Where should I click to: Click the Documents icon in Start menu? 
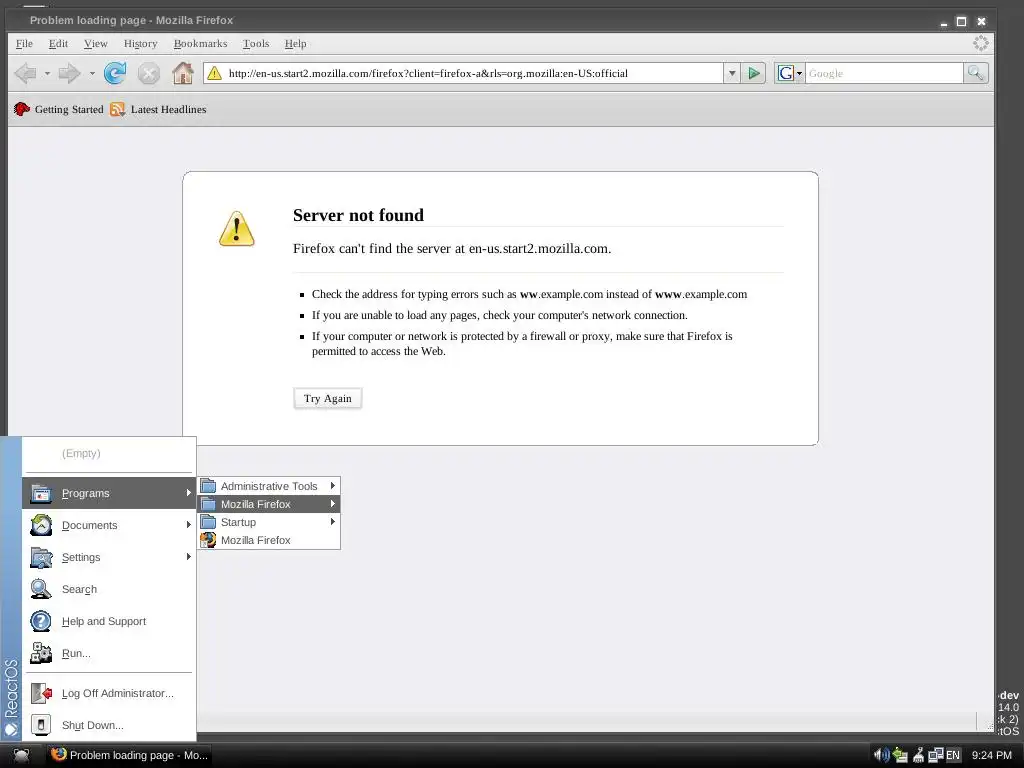point(40,525)
